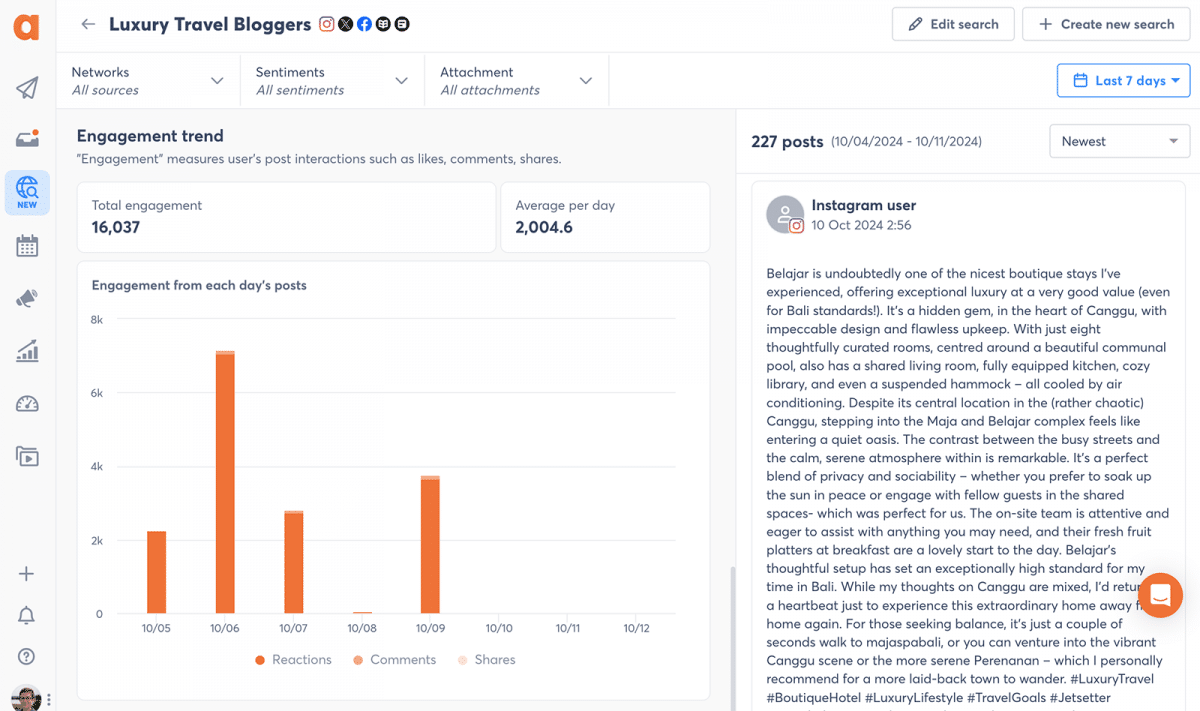Open the Newest sort dropdown
Image resolution: width=1200 pixels, height=711 pixels.
pyautogui.click(x=1119, y=141)
